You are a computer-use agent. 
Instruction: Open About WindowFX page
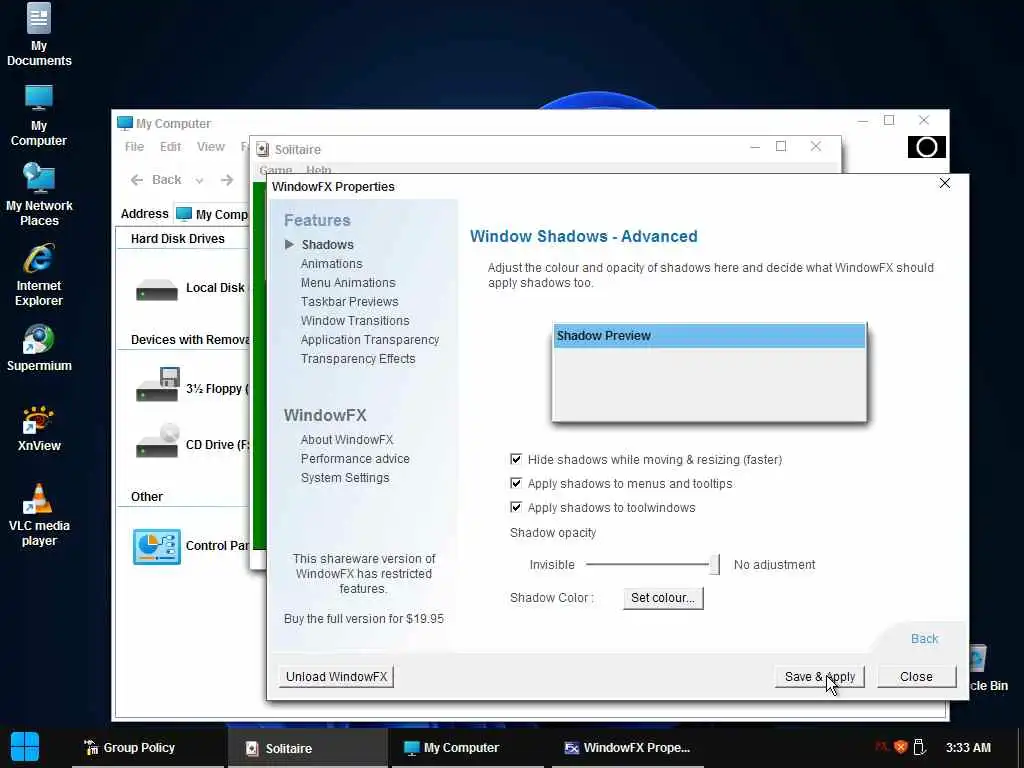coord(347,440)
